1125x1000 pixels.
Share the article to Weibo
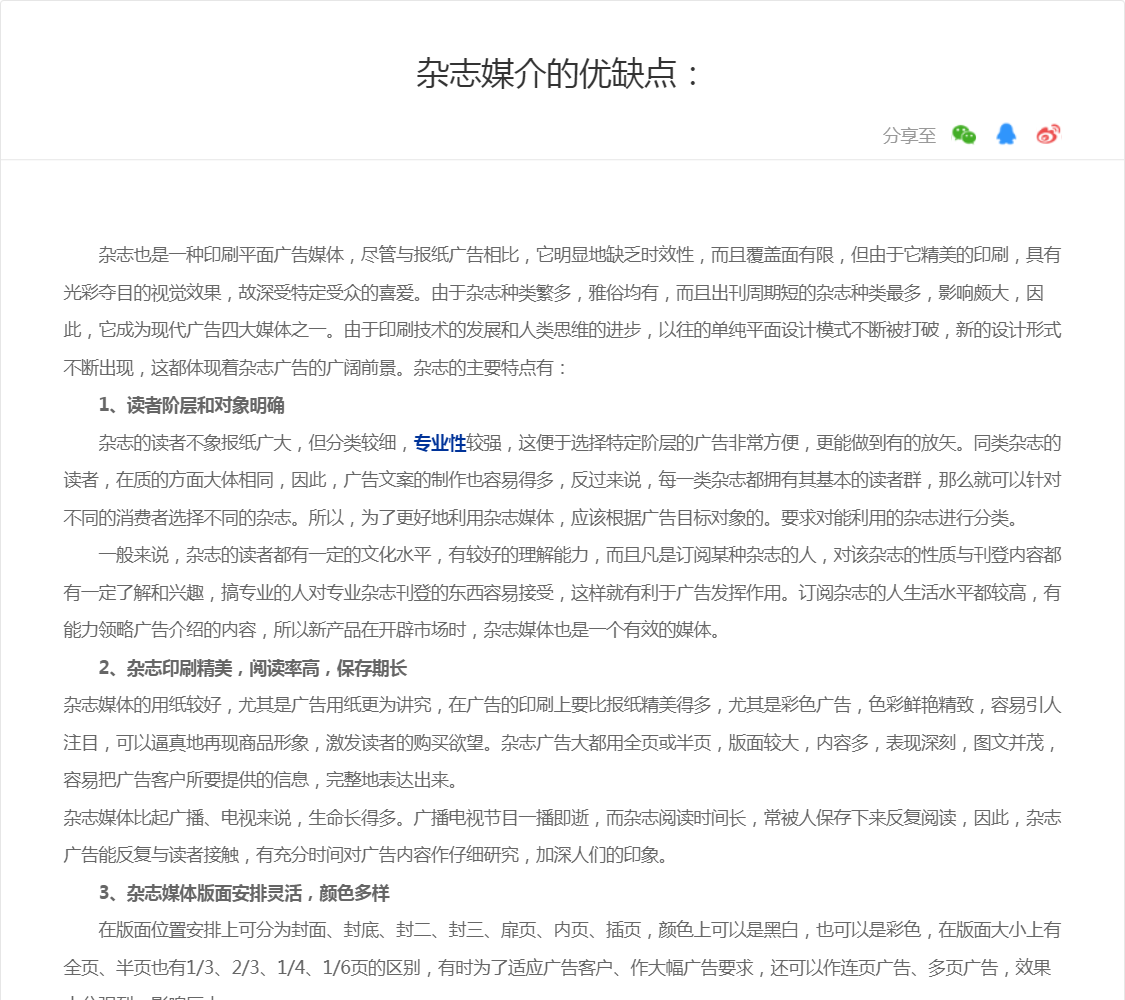pyautogui.click(x=1048, y=134)
